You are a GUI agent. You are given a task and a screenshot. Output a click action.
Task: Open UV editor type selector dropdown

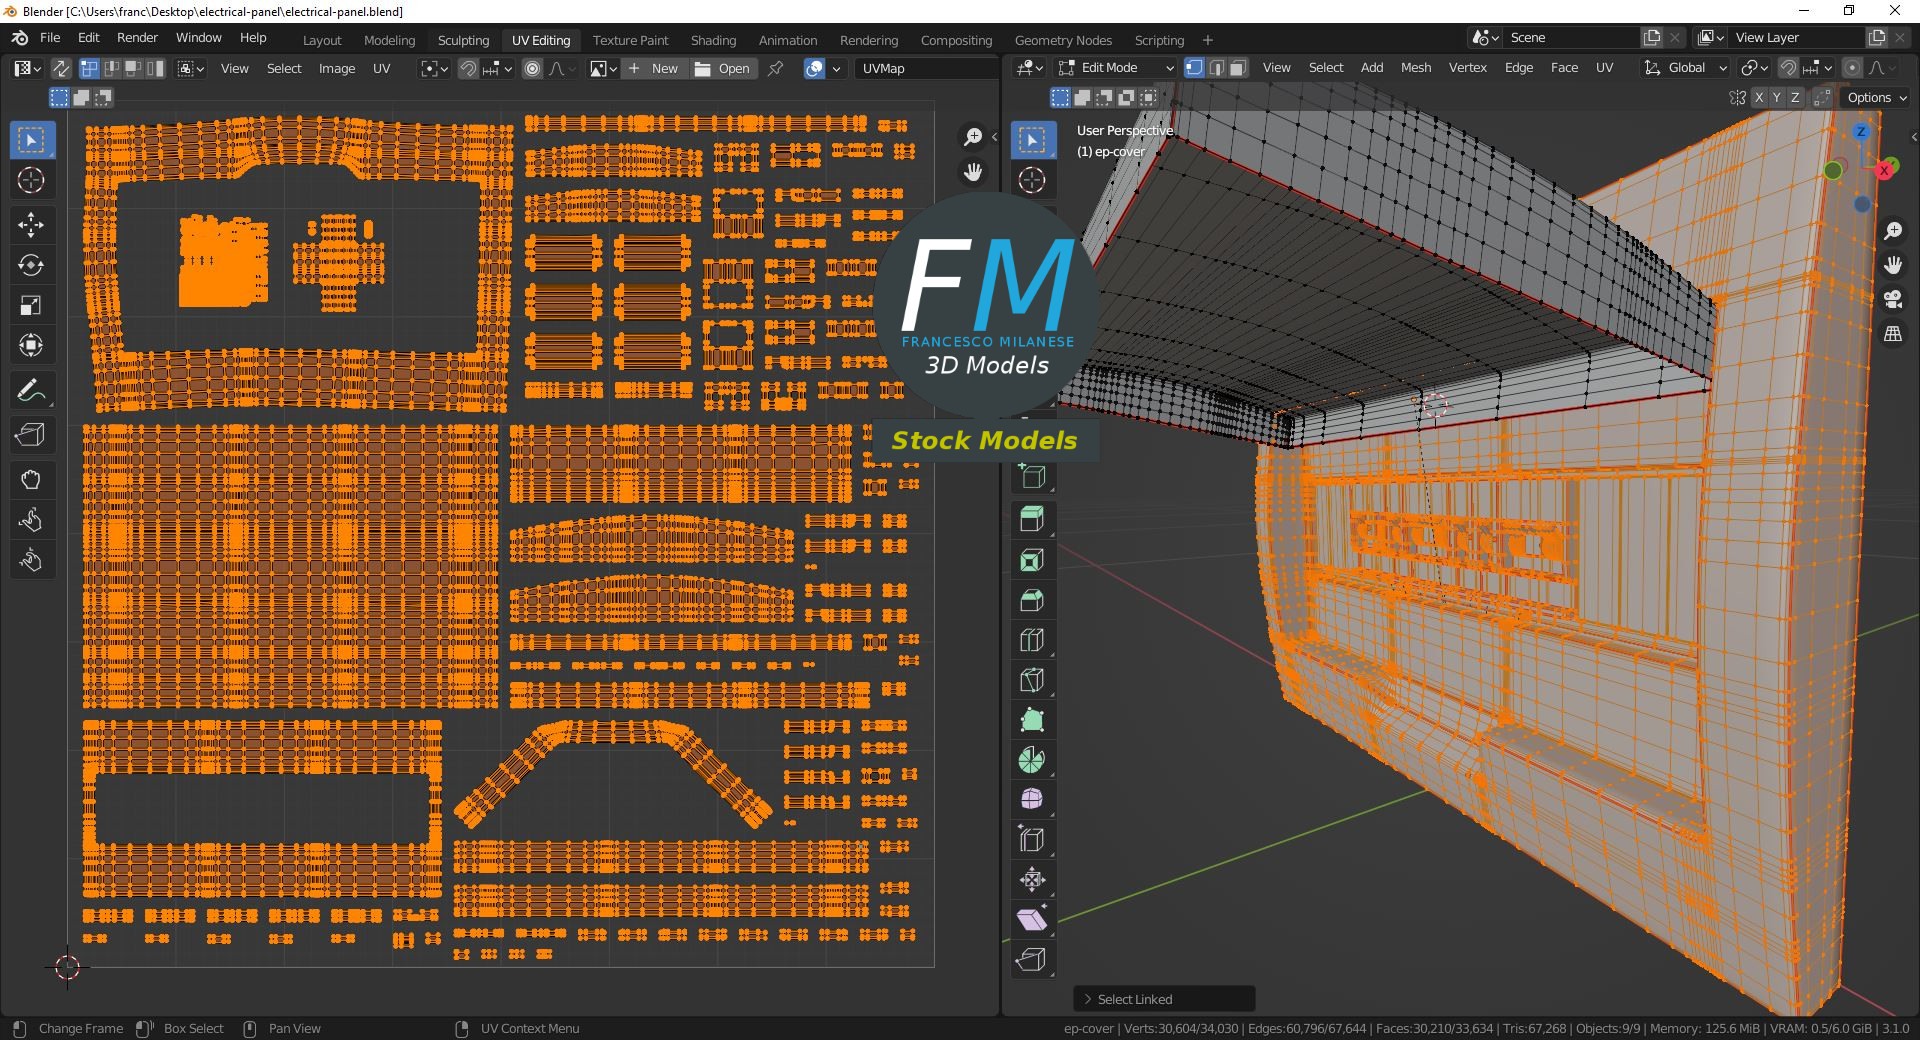27,68
